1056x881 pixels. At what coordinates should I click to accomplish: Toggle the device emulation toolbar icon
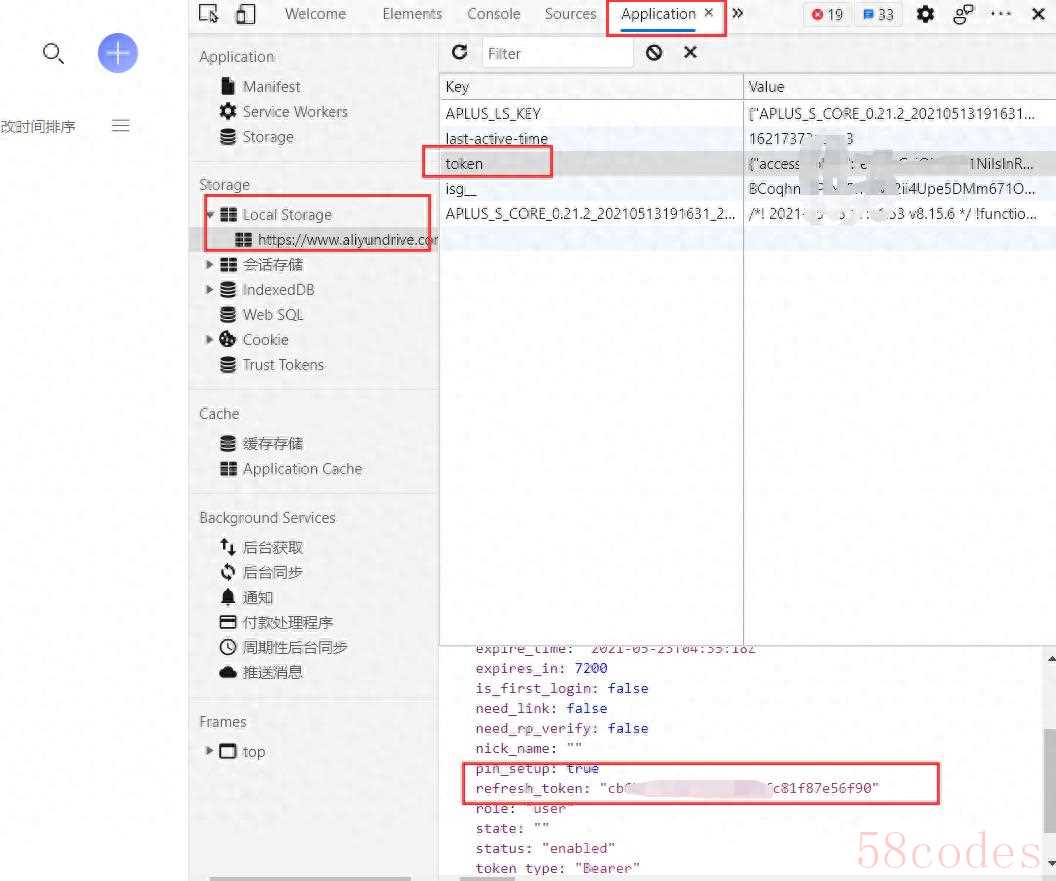click(x=245, y=14)
